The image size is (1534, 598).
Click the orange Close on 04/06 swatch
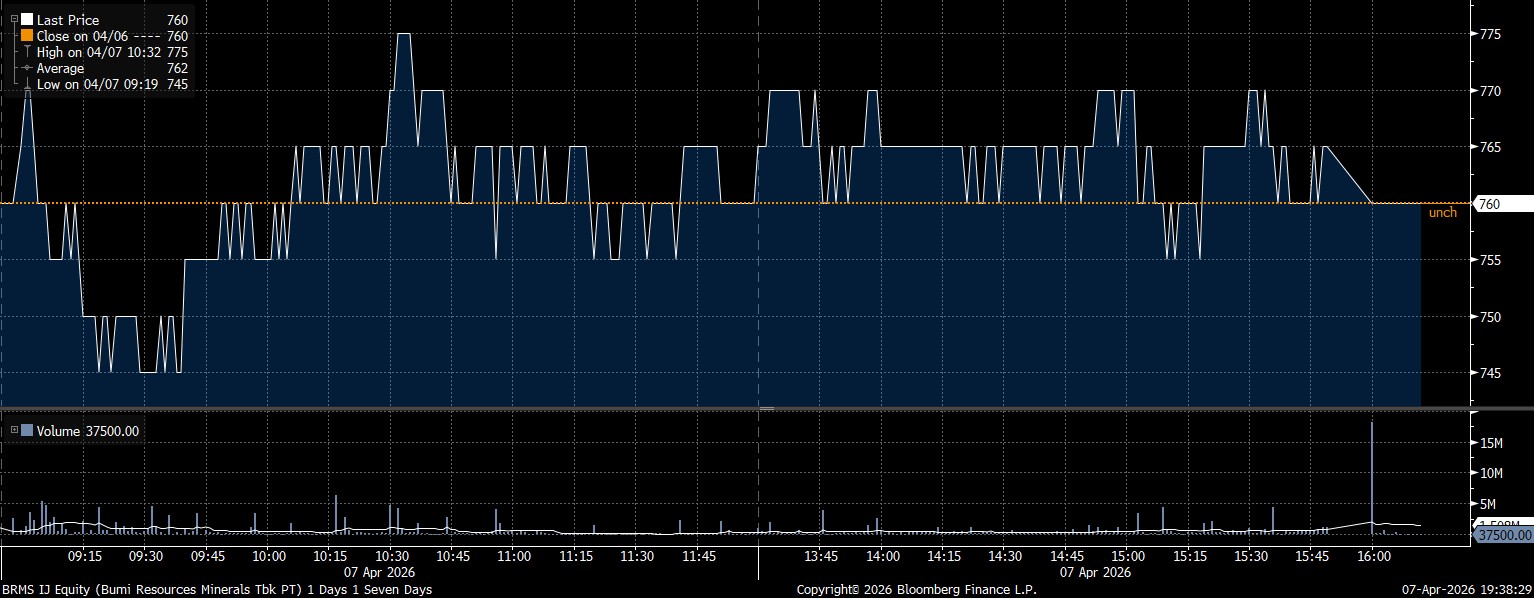click(27, 36)
